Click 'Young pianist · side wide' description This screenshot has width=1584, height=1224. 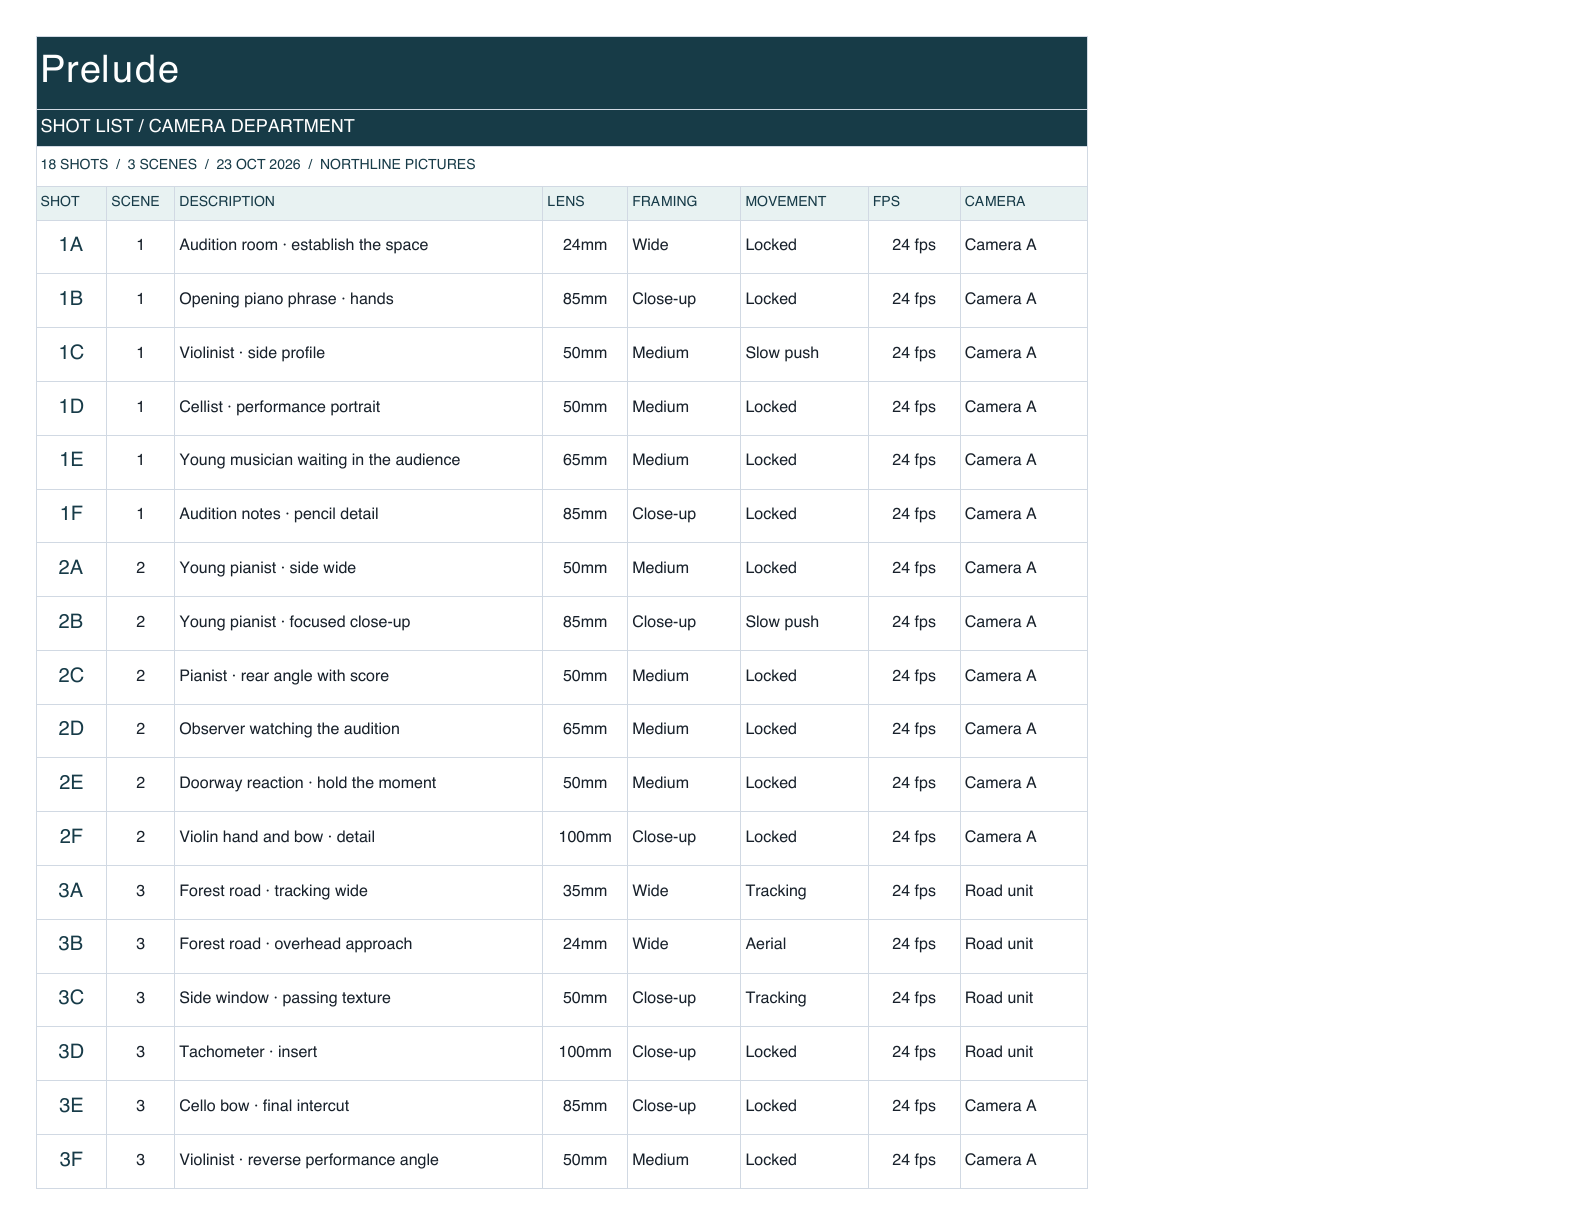pyautogui.click(x=268, y=568)
